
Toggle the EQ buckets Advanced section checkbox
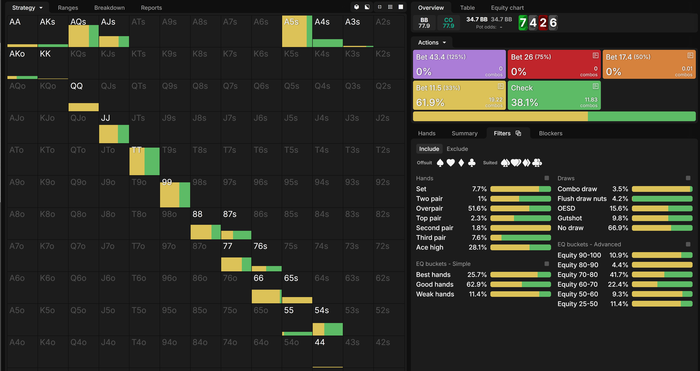[x=688, y=244]
